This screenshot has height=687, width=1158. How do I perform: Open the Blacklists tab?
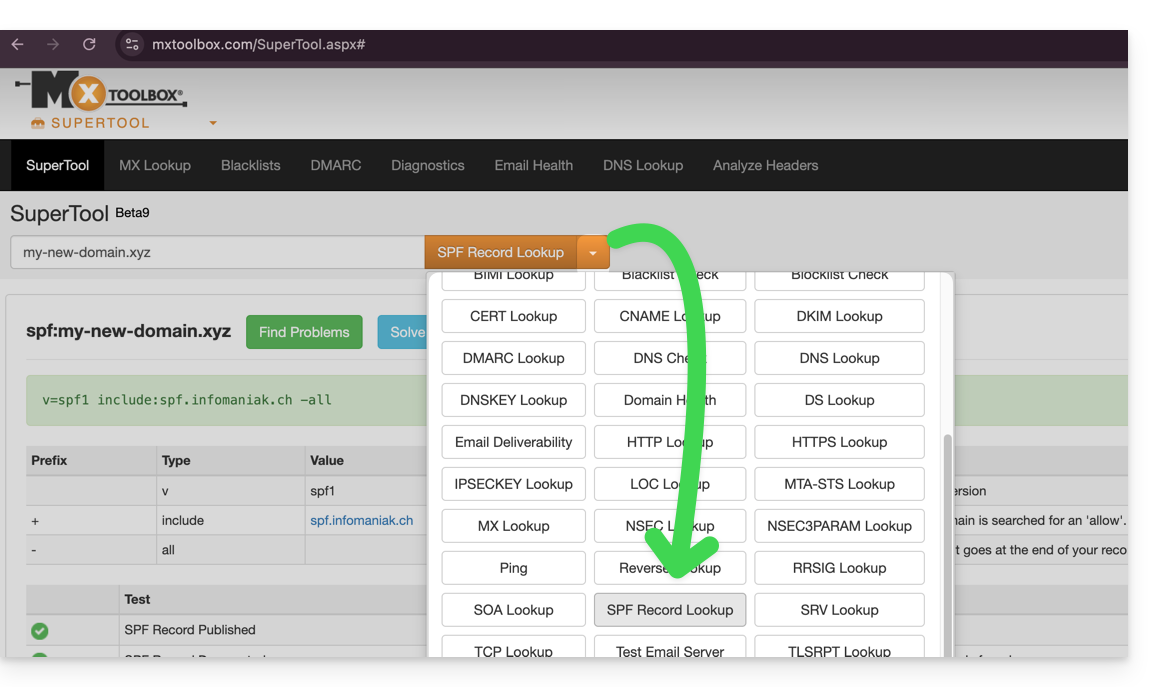(x=250, y=165)
